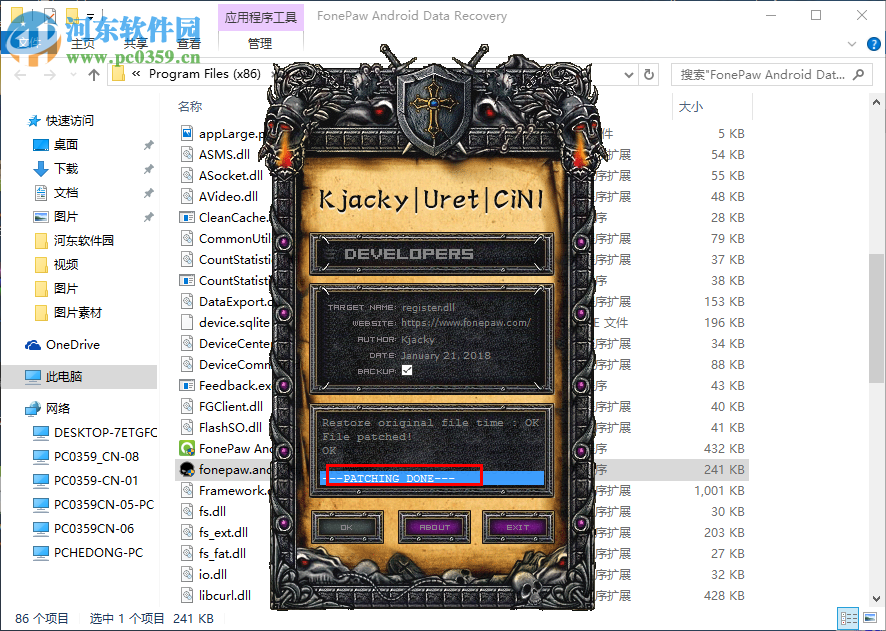This screenshot has height=631, width=886.
Task: Select fs_fat.dll file icon
Action: click(x=186, y=553)
